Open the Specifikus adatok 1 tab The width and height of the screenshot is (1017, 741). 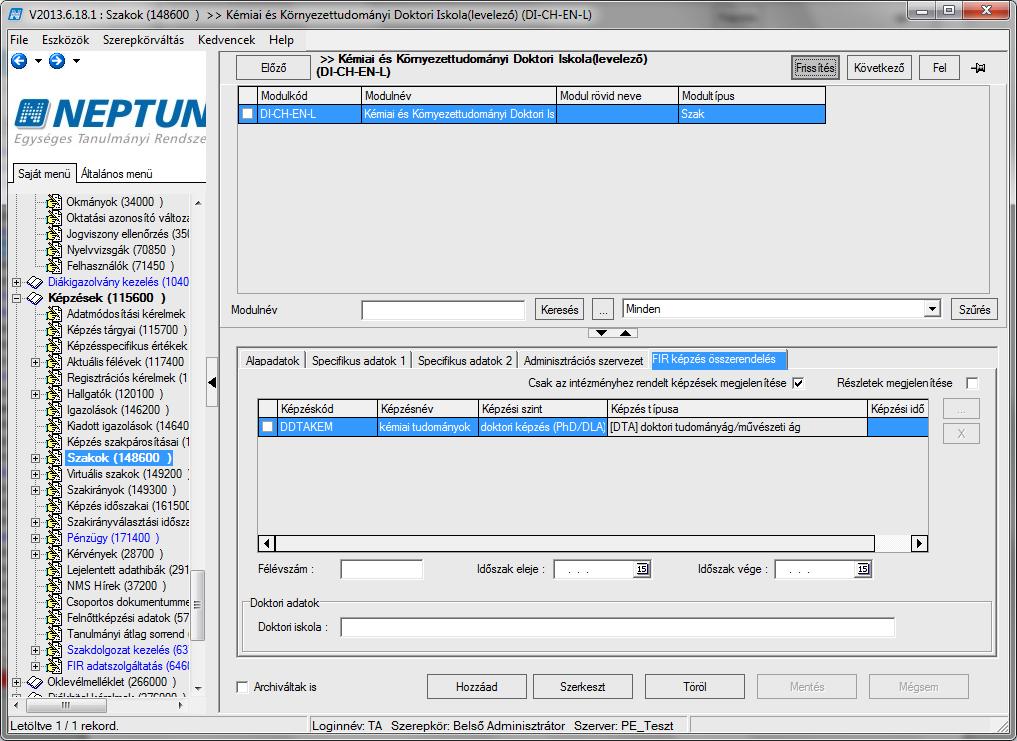tap(359, 361)
